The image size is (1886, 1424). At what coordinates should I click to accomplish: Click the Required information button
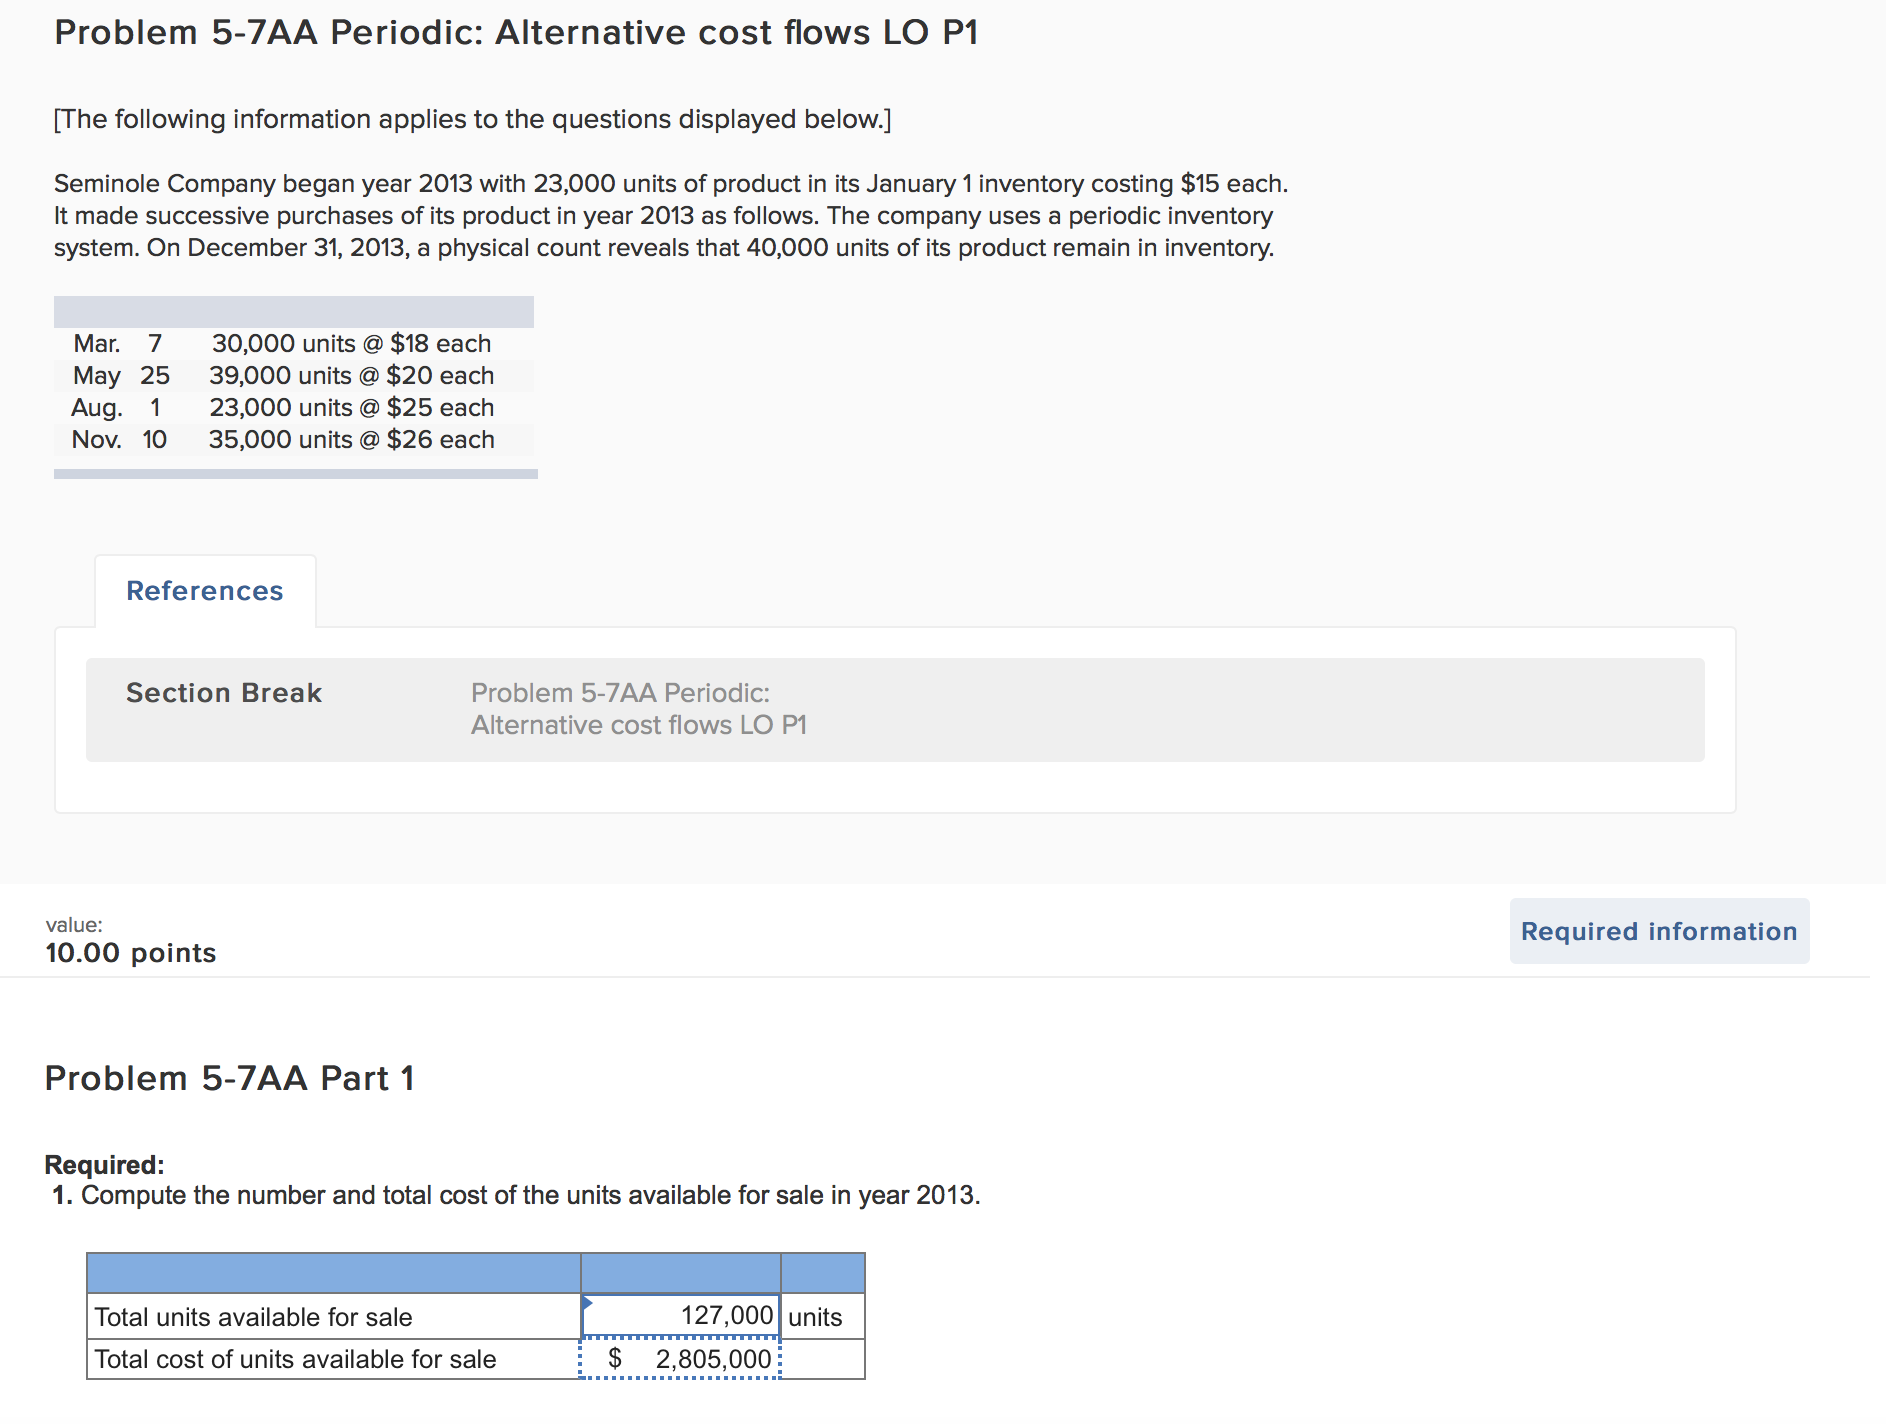click(1658, 931)
